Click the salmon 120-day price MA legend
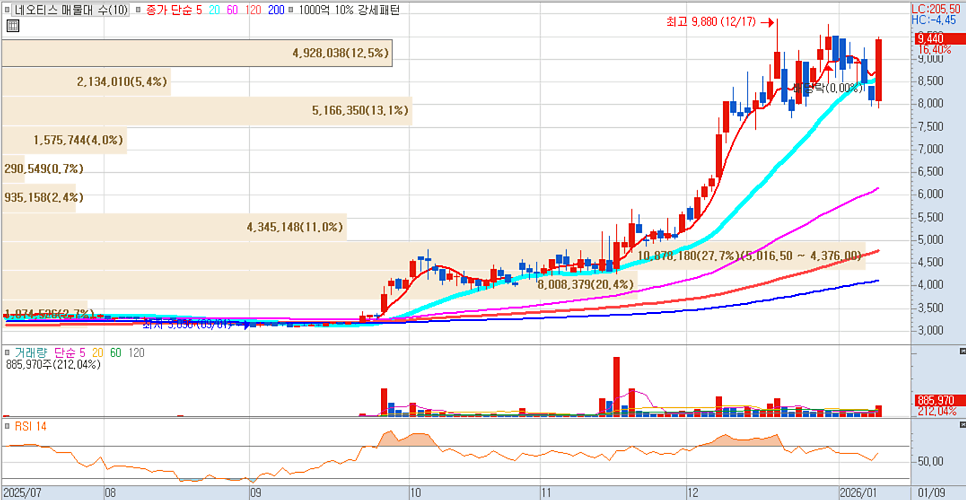The height and width of the screenshot is (500, 966). pos(251,10)
